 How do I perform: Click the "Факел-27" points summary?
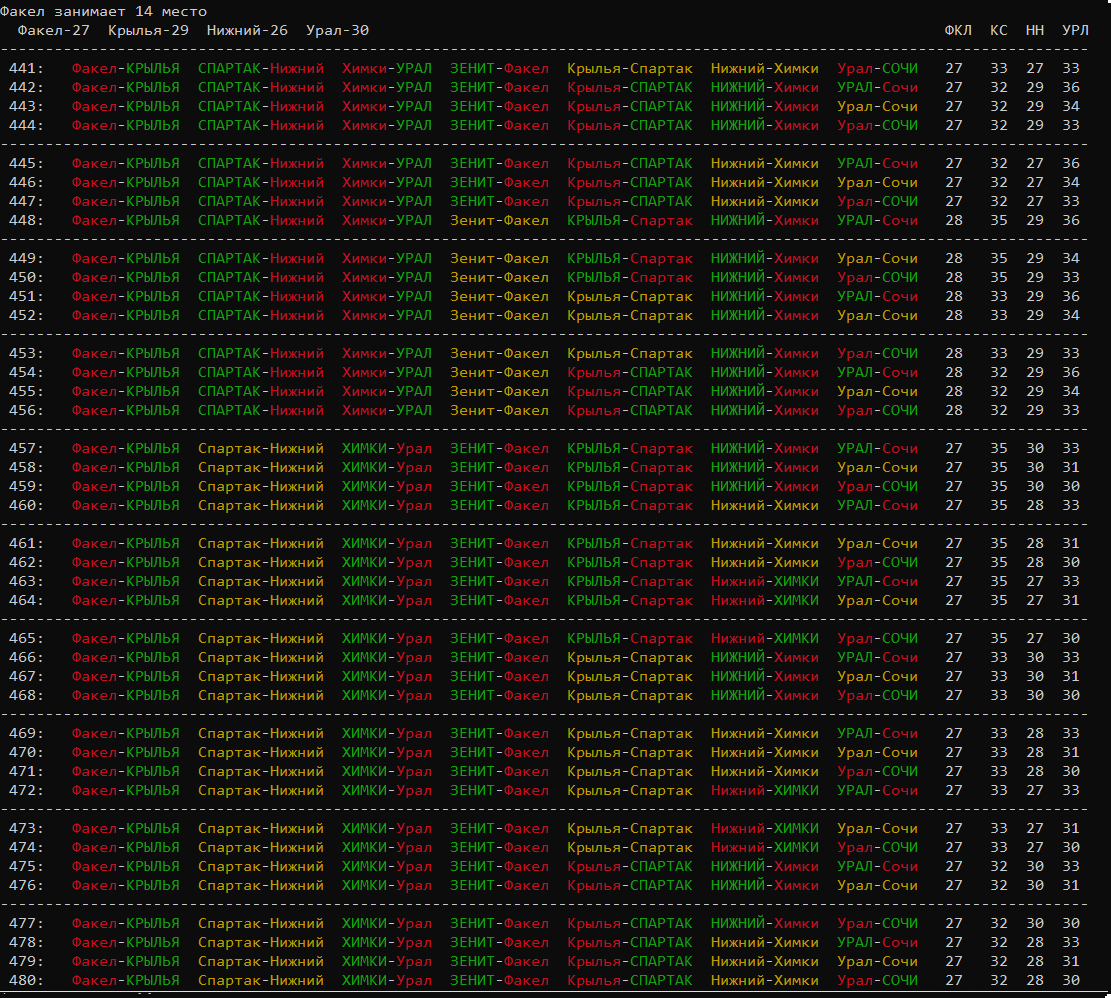[54, 30]
